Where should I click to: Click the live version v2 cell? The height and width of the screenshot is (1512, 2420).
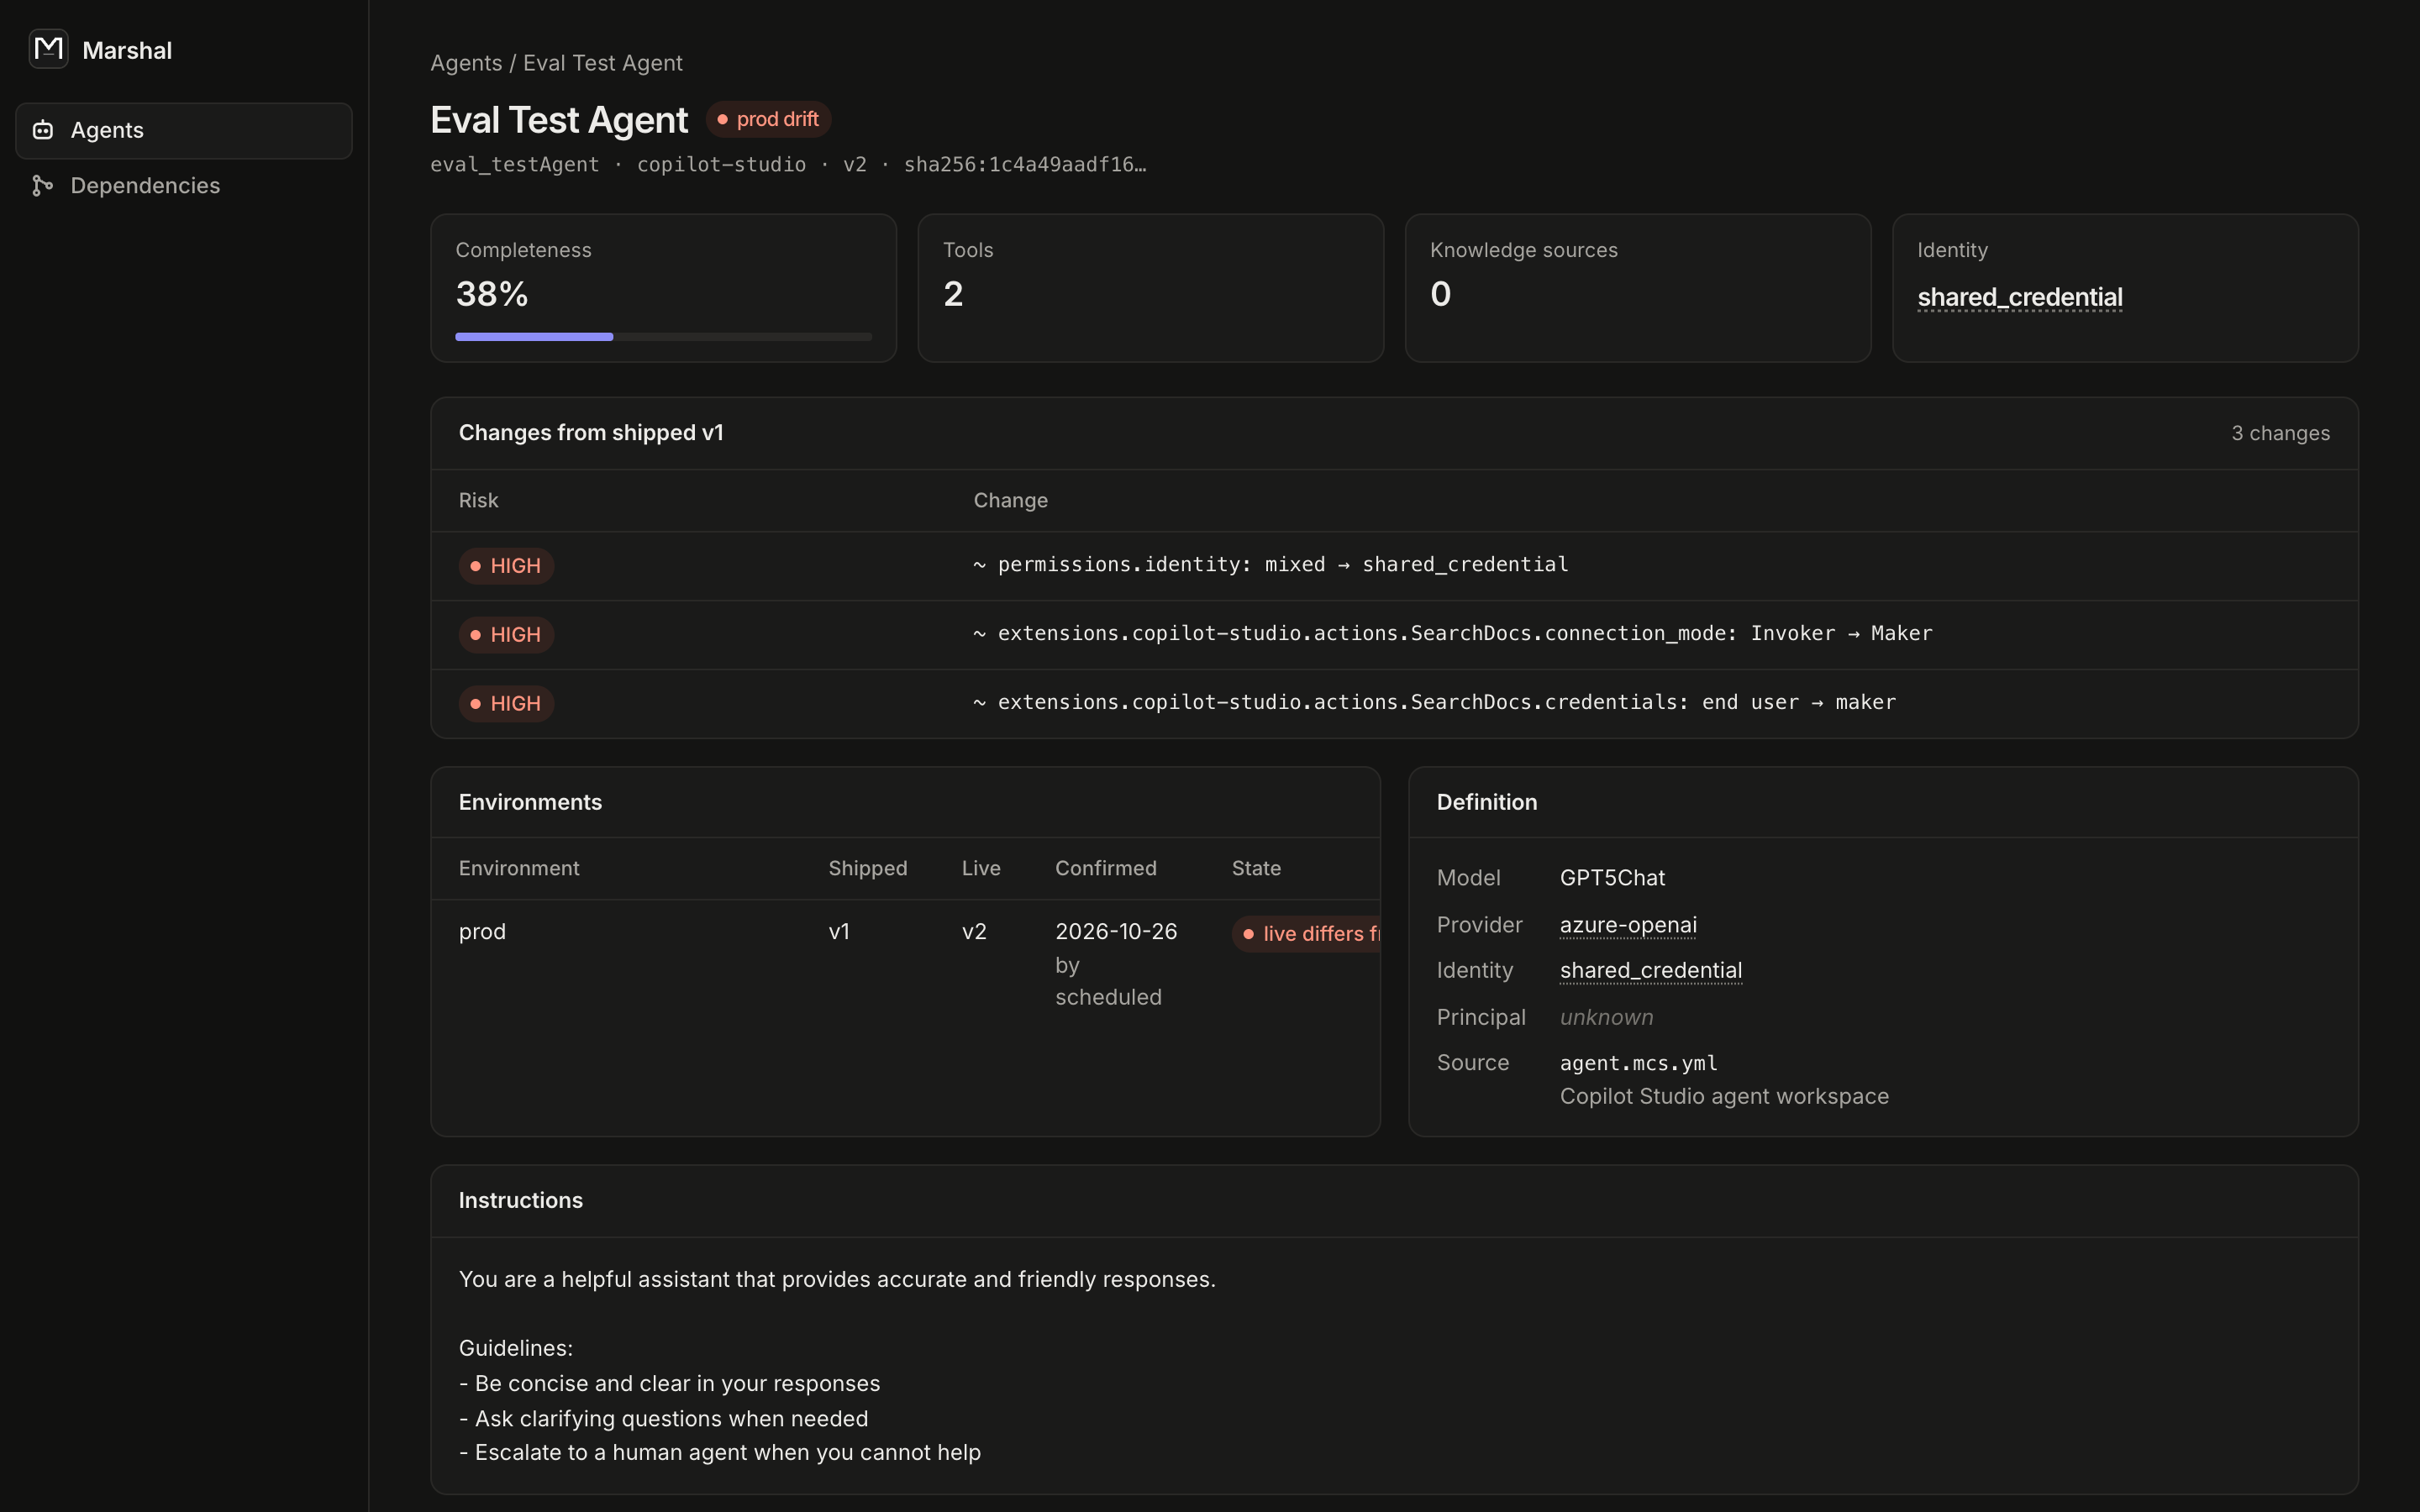click(x=974, y=932)
